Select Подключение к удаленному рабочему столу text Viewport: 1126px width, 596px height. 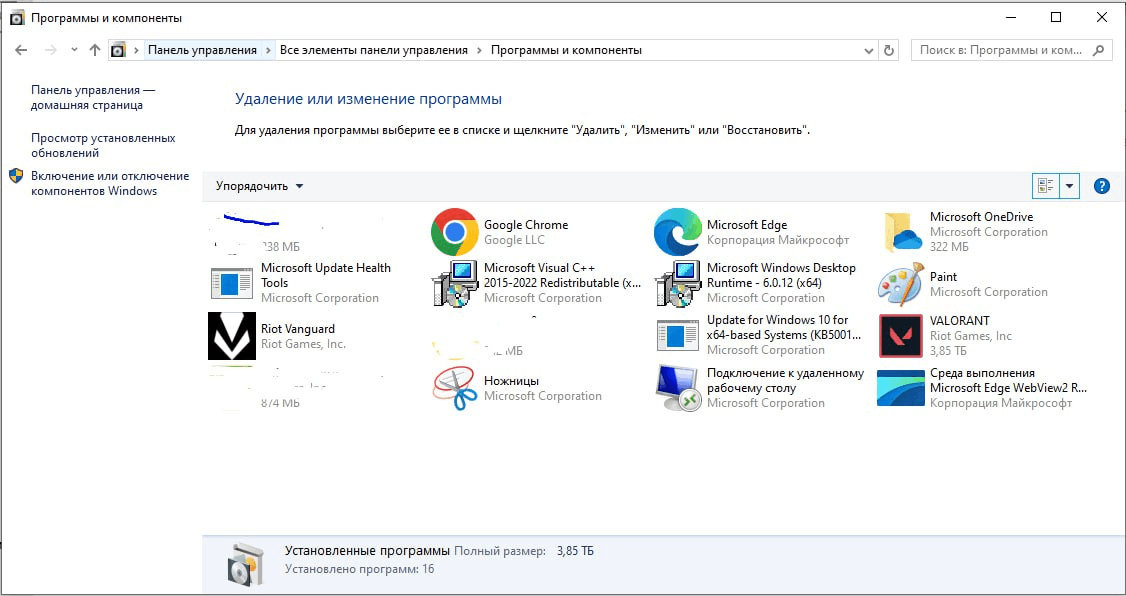785,381
